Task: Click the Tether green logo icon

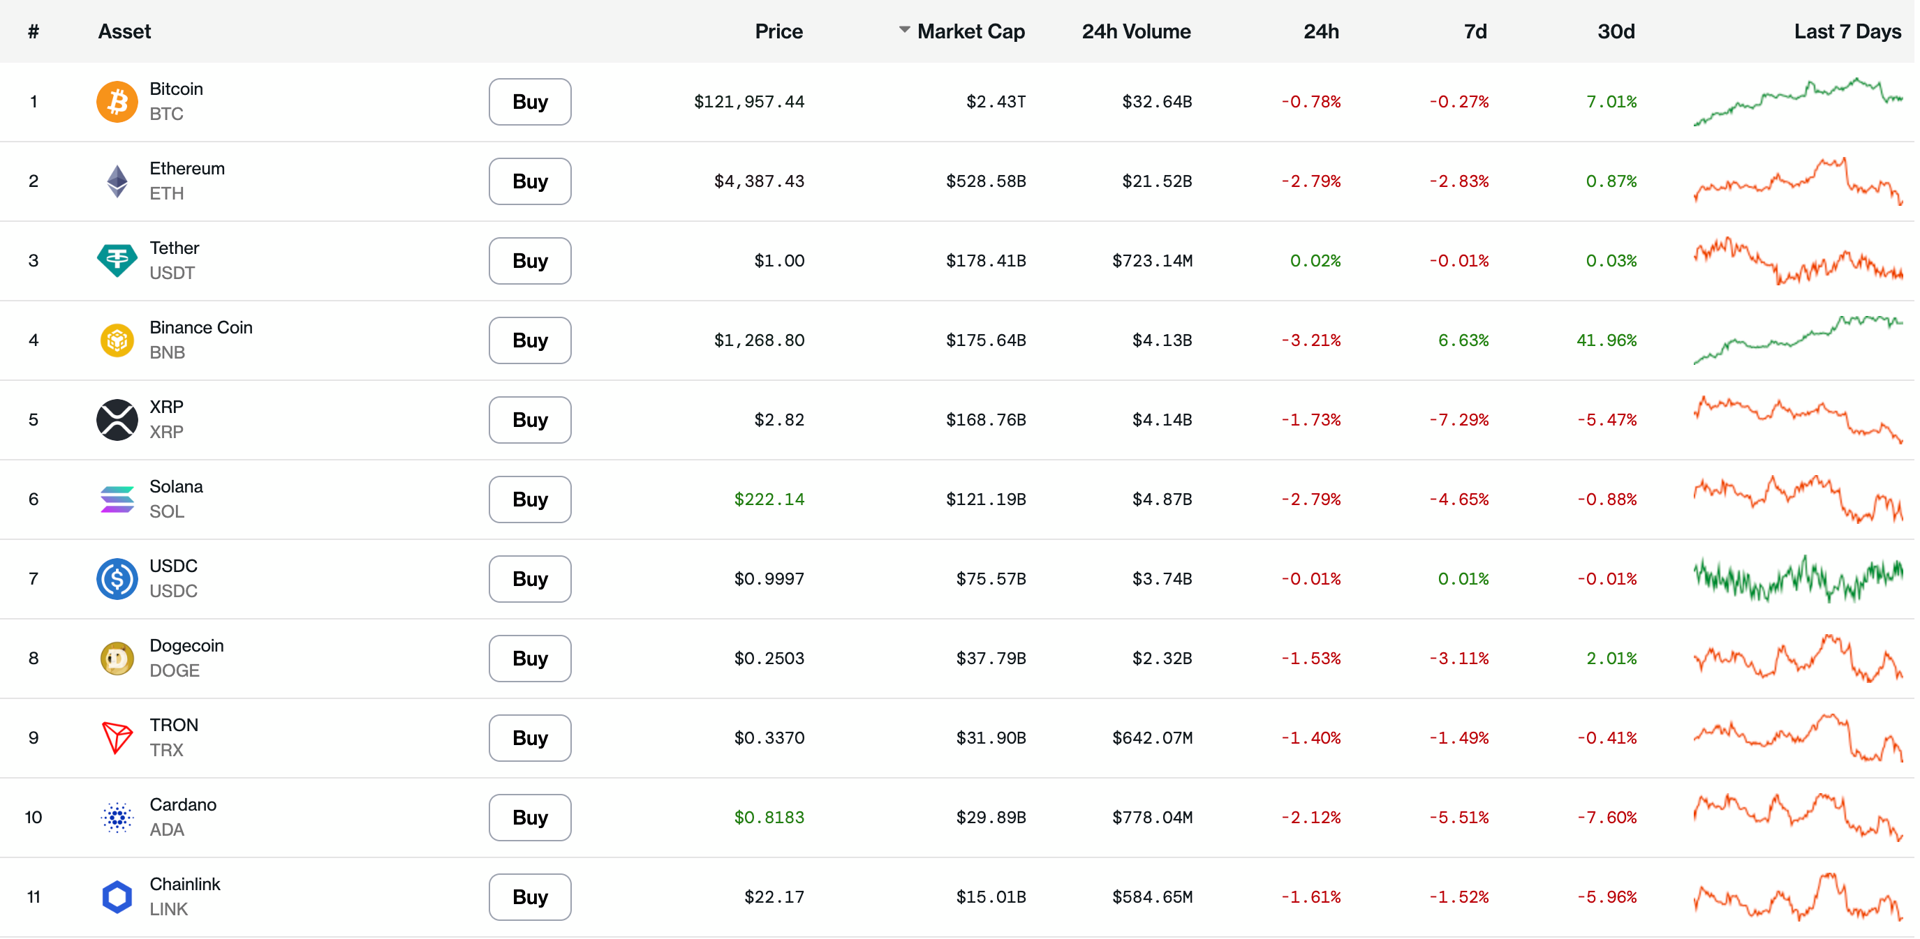Action: pos(117,260)
